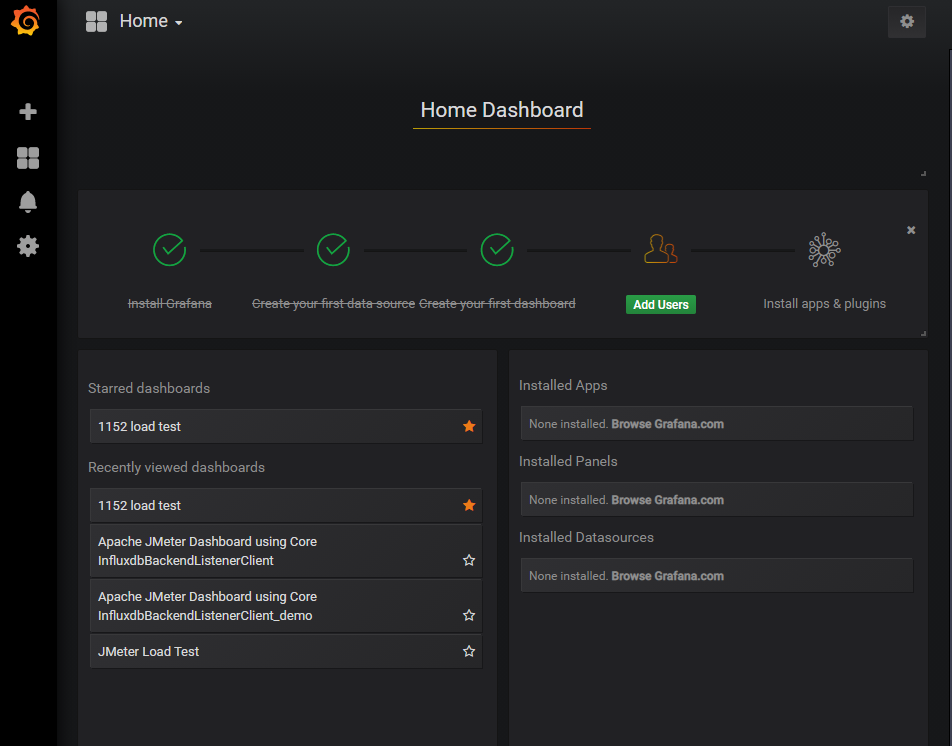Star the JMeter Load Test dashboard

469,652
